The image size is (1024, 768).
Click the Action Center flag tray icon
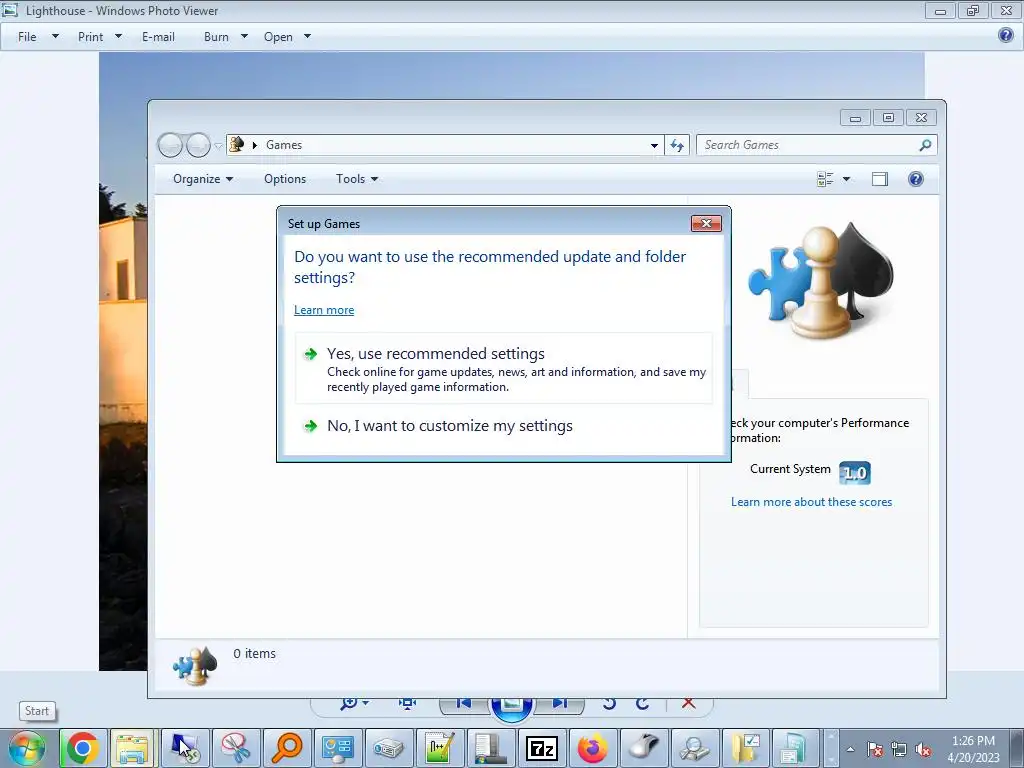[x=875, y=750]
